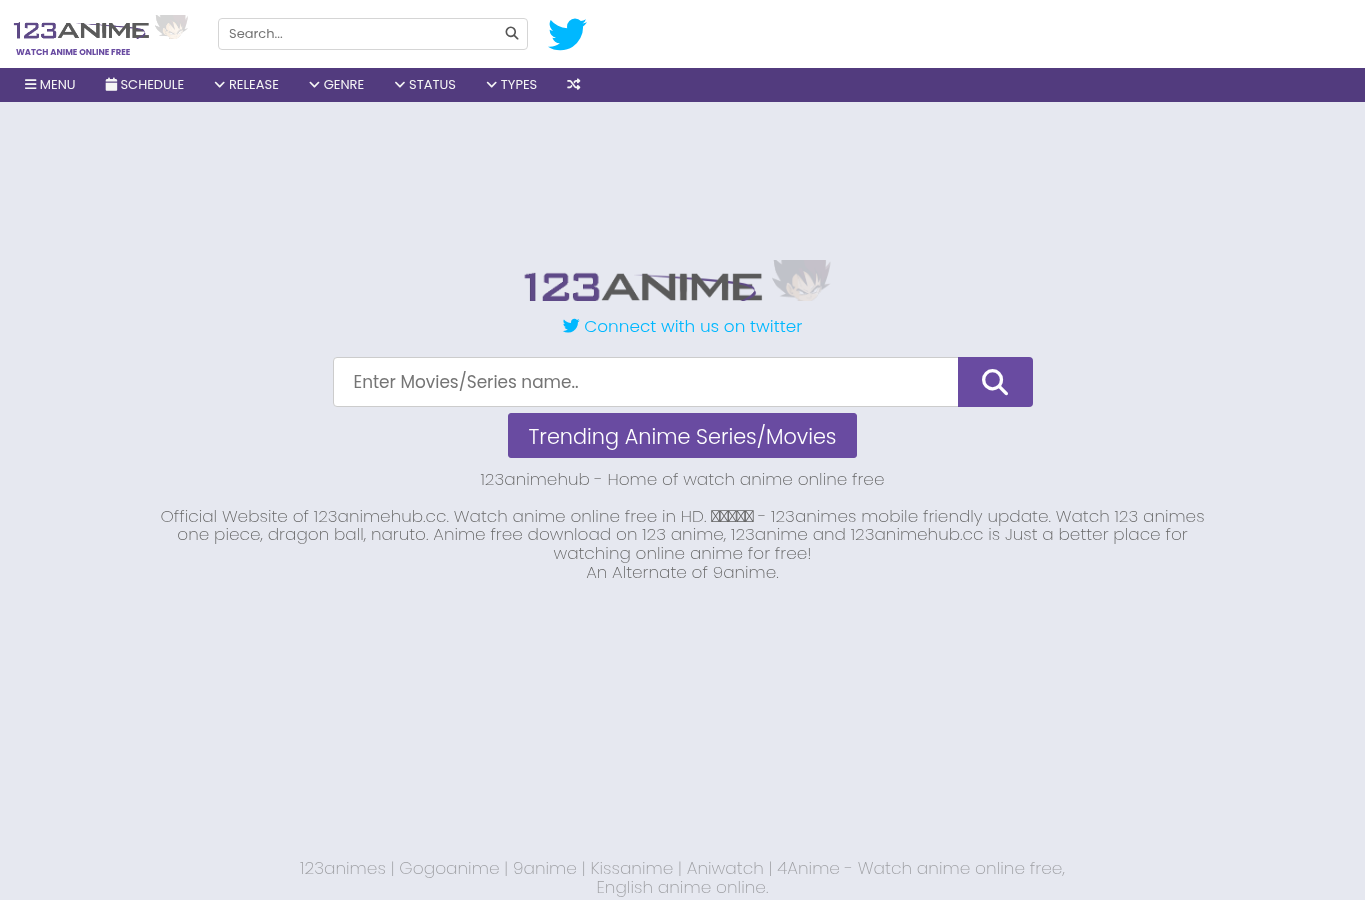Expand the GENRE dropdown
This screenshot has height=900, width=1365.
336,85
